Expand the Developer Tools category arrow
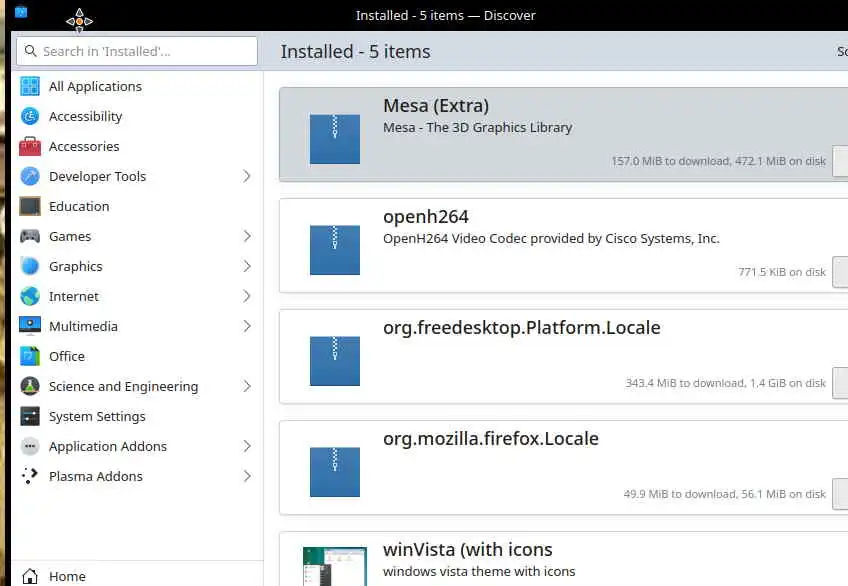The width and height of the screenshot is (848, 586). [247, 176]
